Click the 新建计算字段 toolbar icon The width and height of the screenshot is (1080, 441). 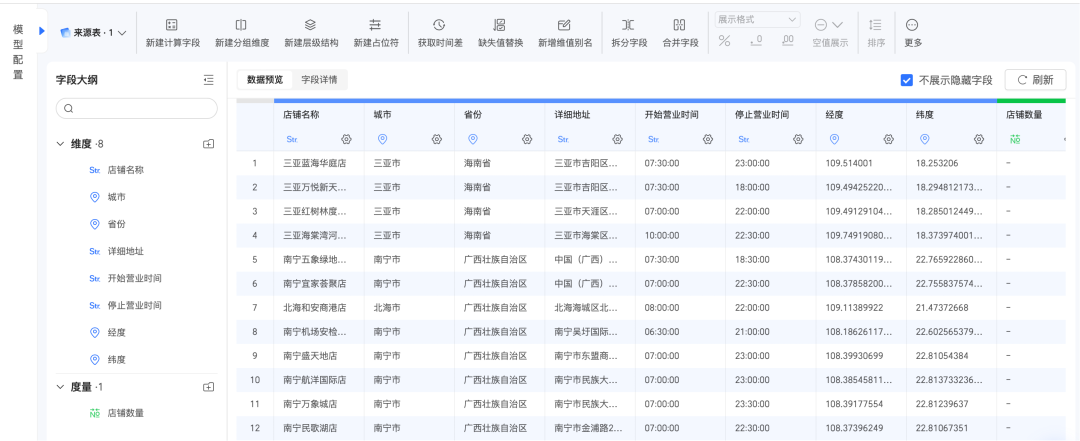pos(172,25)
